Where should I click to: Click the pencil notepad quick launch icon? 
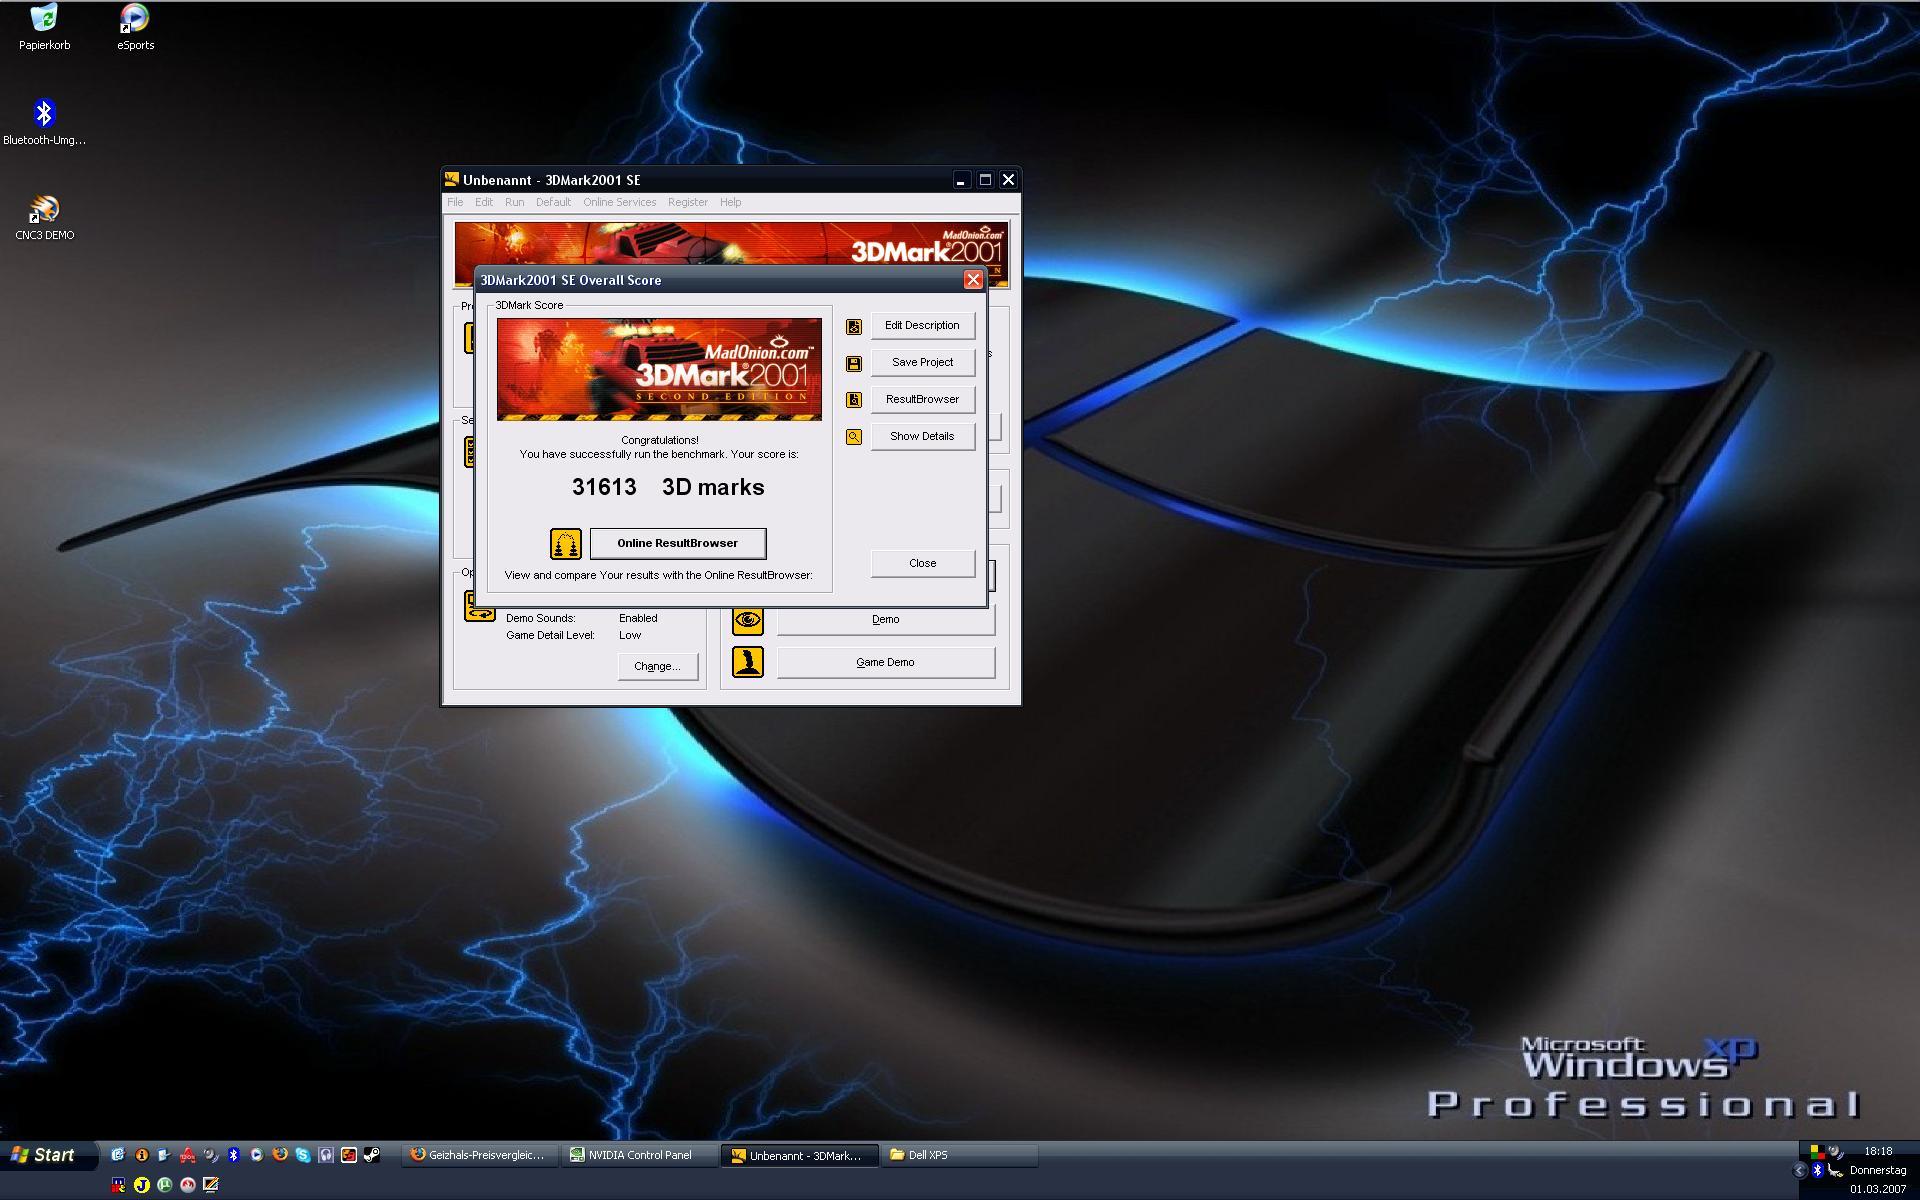coord(210,1185)
